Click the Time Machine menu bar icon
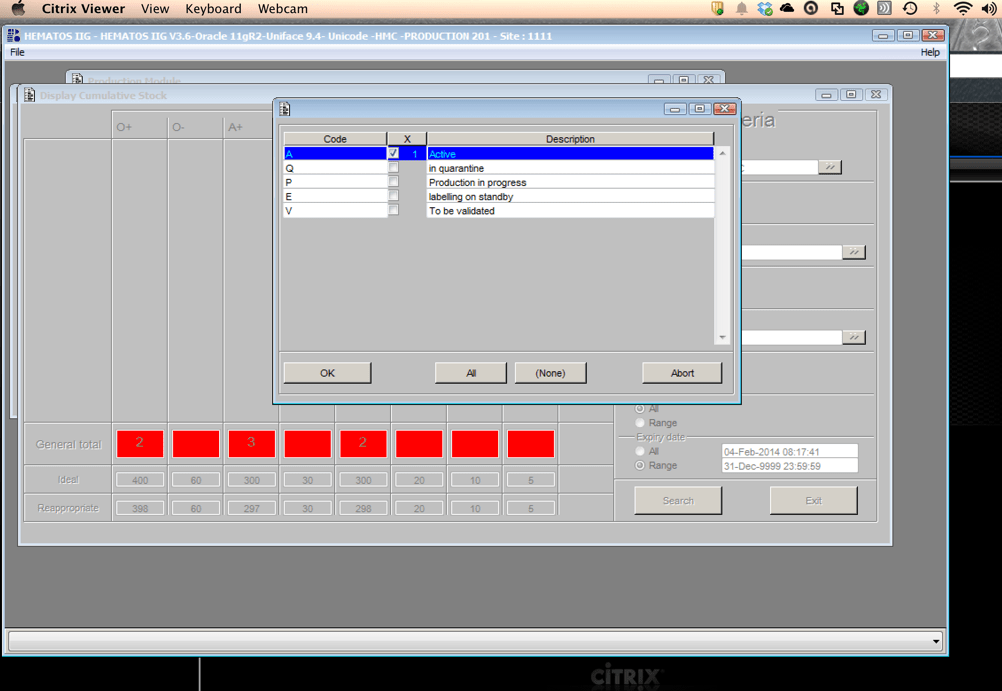Screen dimensions: 1002x691 (x=910, y=9)
